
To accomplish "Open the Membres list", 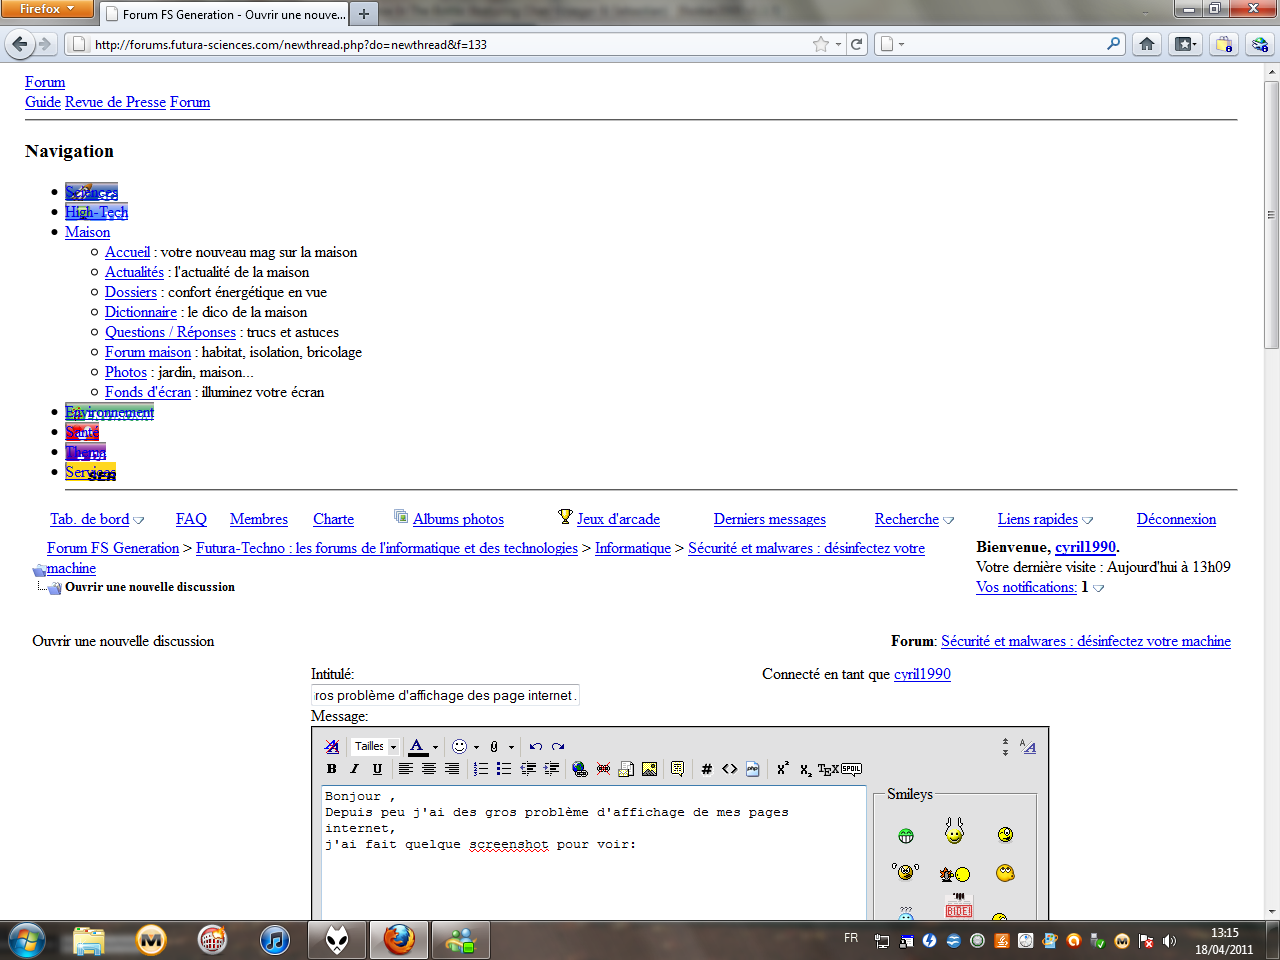I will pyautogui.click(x=259, y=519).
